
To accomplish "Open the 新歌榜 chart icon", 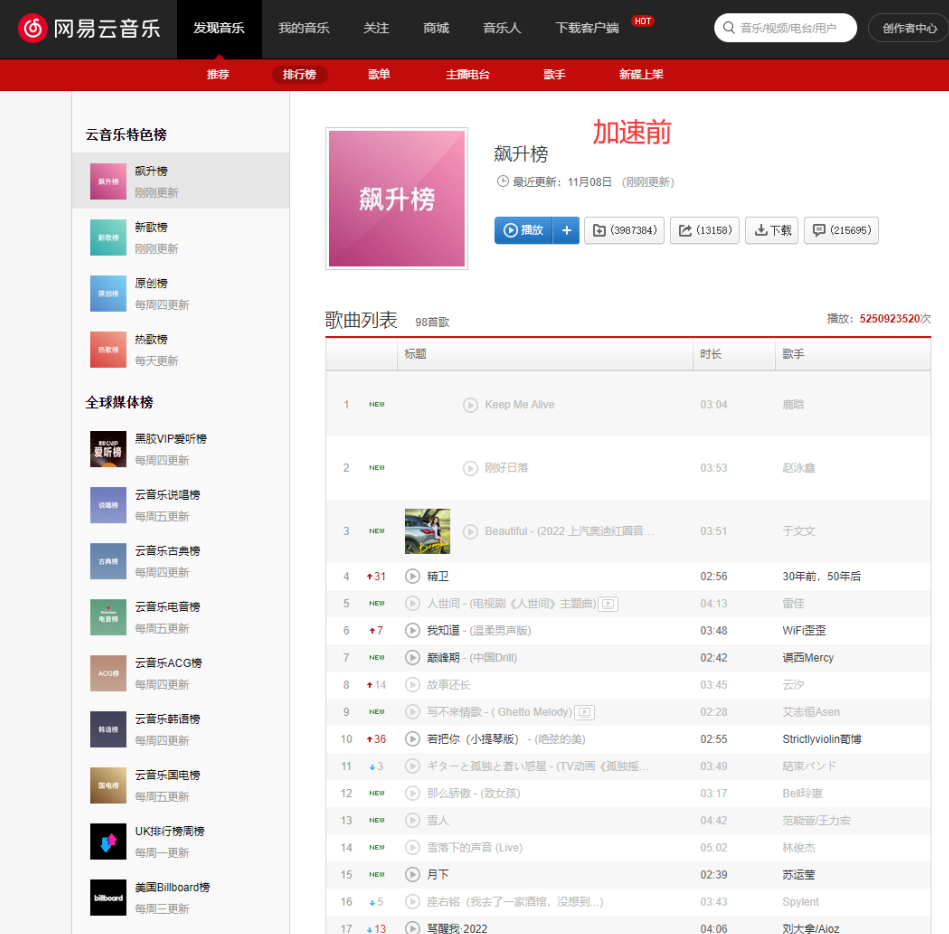I will point(108,238).
